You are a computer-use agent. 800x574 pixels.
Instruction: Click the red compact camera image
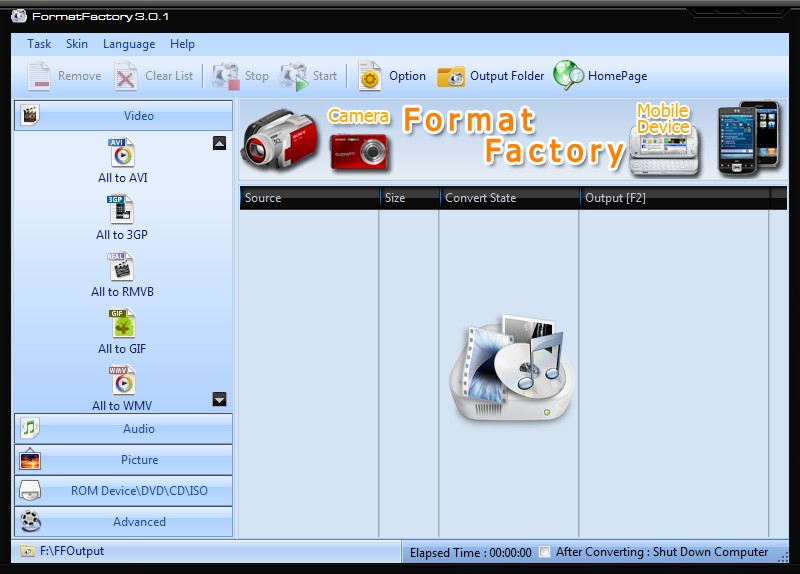[359, 152]
